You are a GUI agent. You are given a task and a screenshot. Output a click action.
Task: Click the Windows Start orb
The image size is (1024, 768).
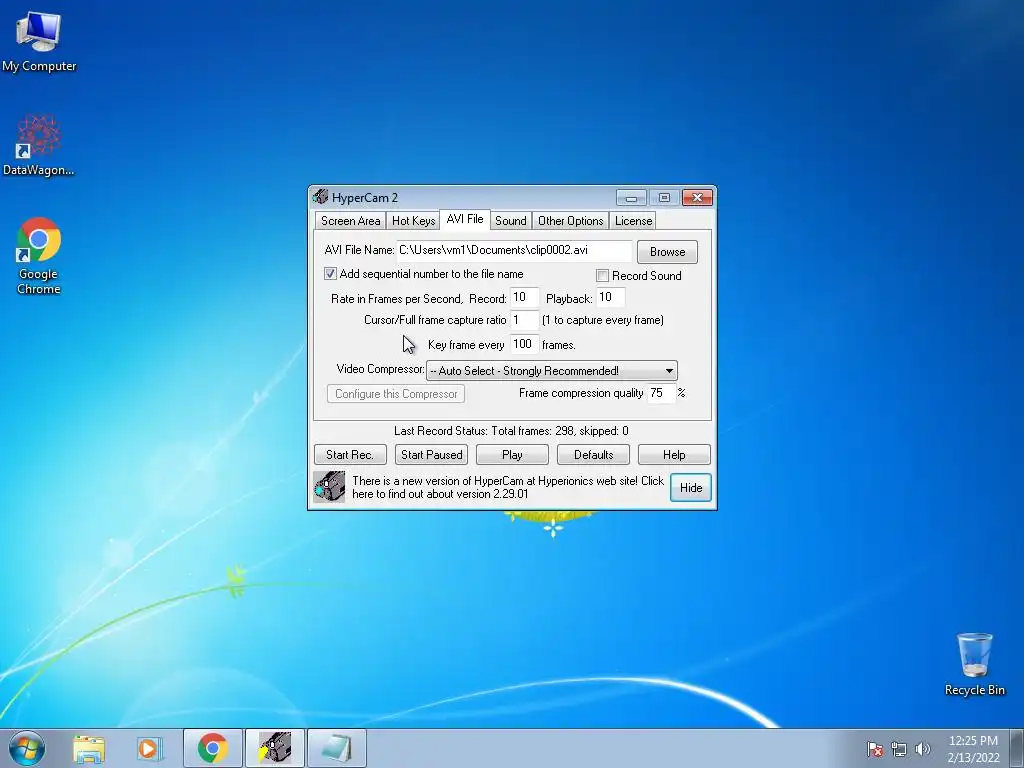pyautogui.click(x=27, y=748)
